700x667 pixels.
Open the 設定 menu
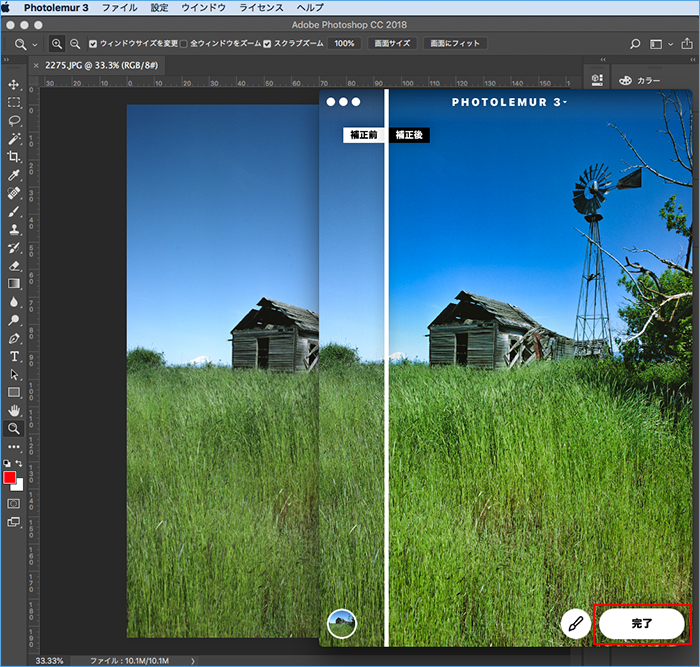coord(159,8)
